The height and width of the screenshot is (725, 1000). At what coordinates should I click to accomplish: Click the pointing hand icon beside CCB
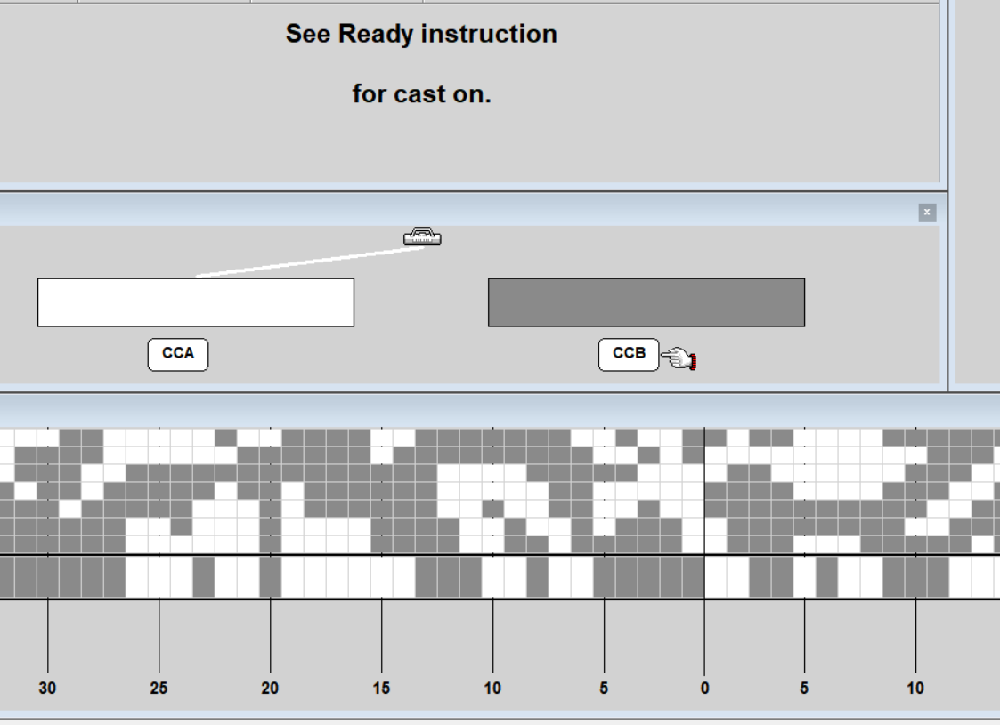pyautogui.click(x=679, y=357)
